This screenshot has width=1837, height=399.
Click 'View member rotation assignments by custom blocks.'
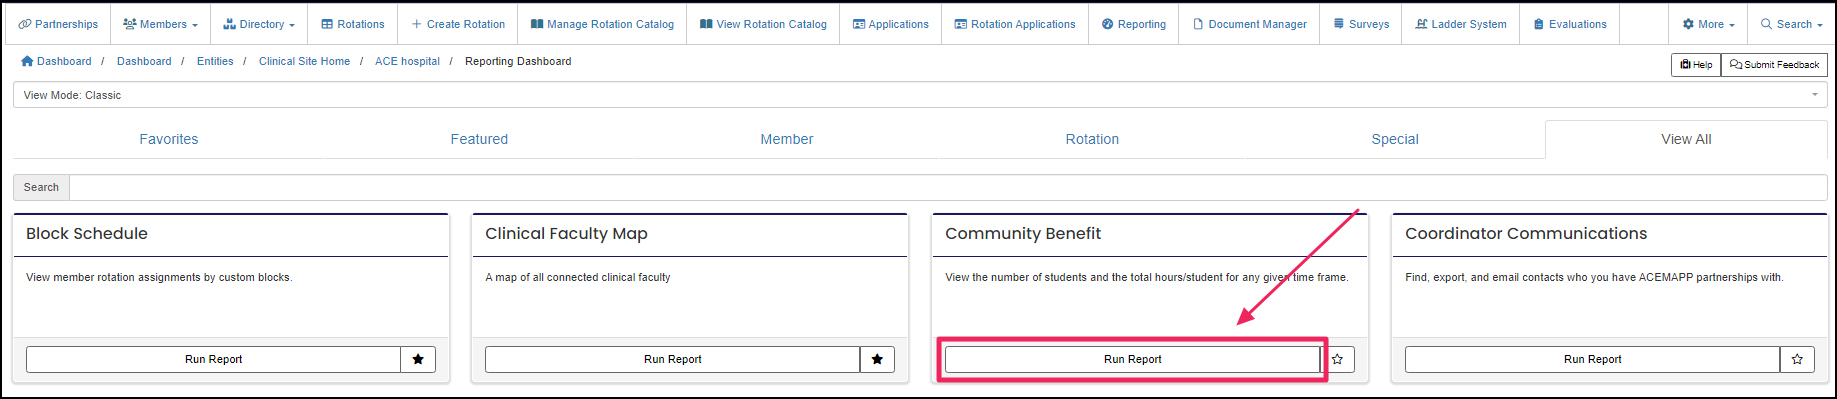coord(159,277)
